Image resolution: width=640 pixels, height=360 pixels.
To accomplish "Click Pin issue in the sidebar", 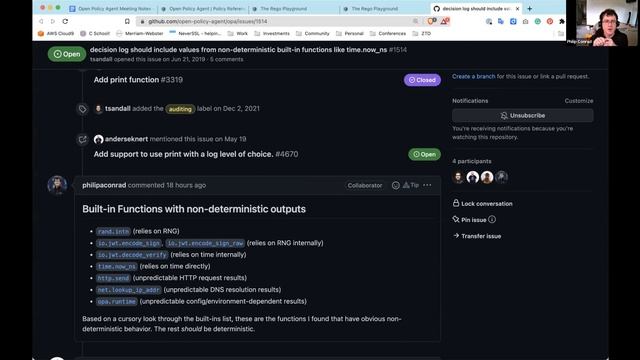I will 469,220.
